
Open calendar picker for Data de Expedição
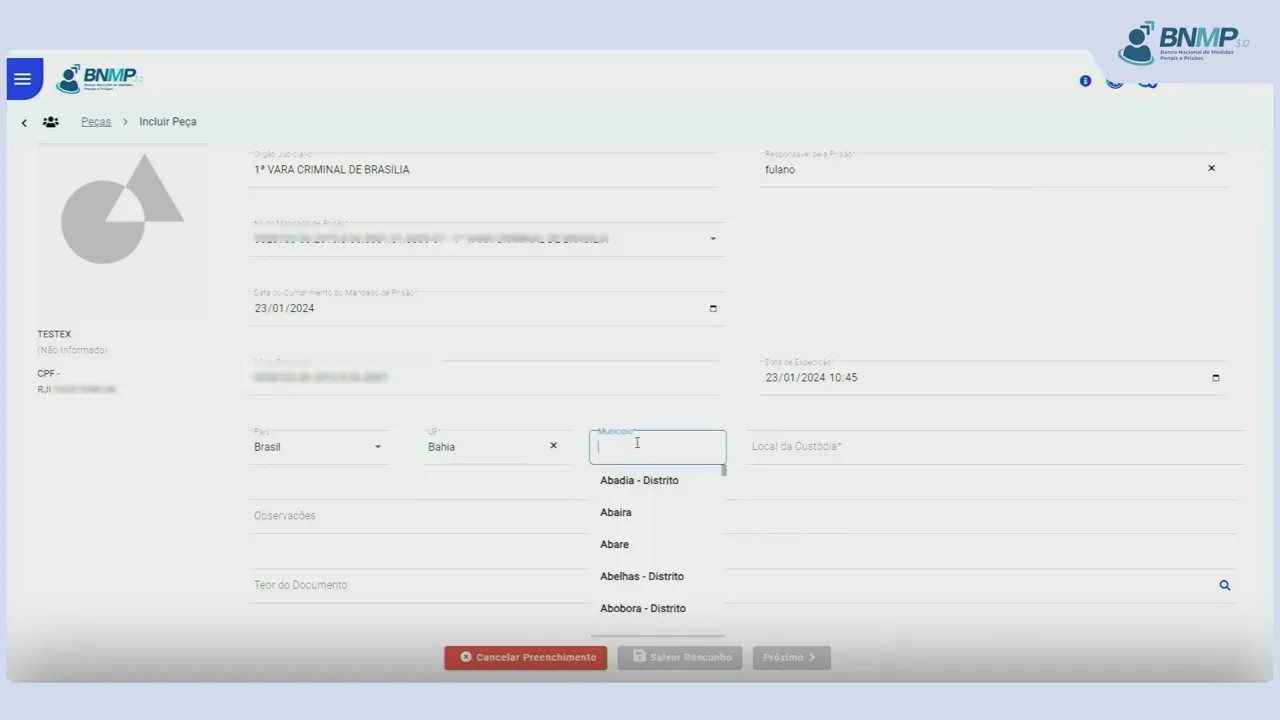(1216, 378)
